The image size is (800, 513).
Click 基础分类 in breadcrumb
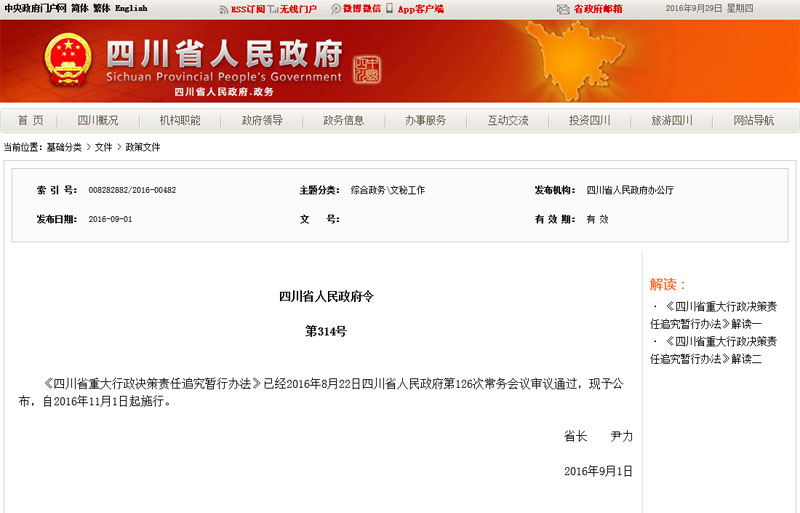point(64,147)
